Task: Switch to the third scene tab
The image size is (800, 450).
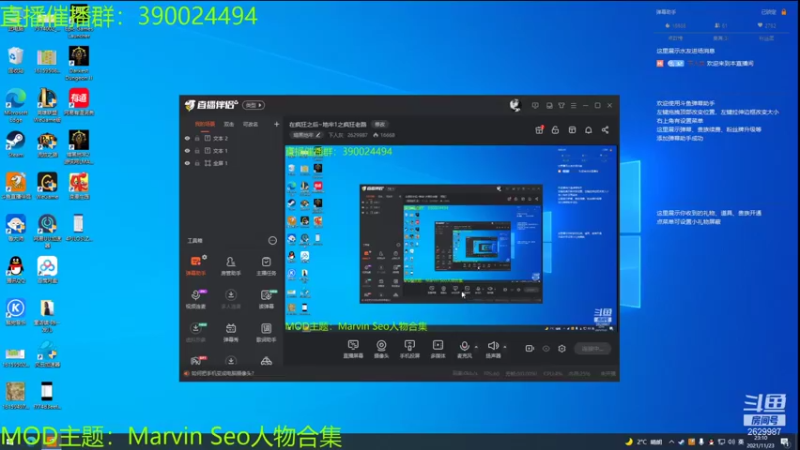Action: point(250,124)
